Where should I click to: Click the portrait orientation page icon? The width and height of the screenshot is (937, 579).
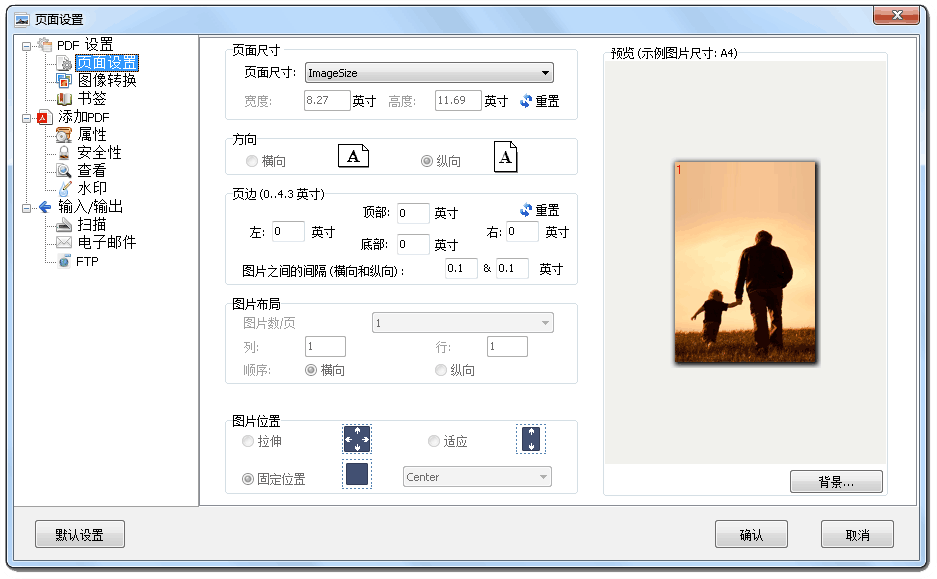pos(506,157)
